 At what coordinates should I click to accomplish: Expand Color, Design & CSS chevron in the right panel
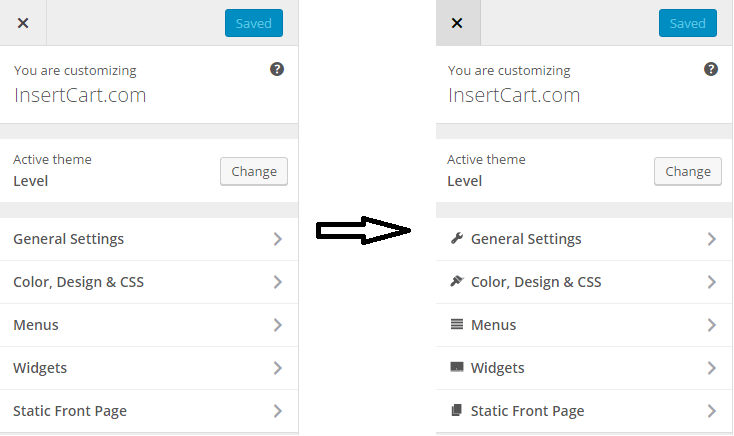[x=712, y=282]
